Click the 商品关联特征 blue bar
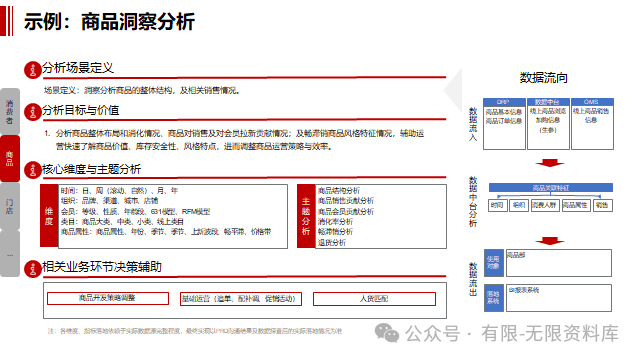Image resolution: width=640 pixels, height=360 pixels. (551, 188)
